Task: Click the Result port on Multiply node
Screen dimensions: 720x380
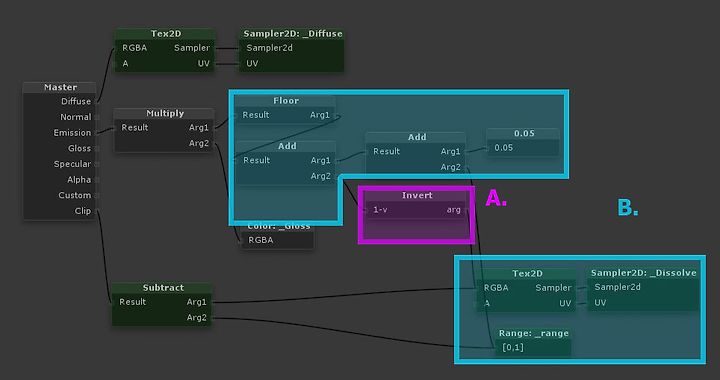Action: (135, 128)
